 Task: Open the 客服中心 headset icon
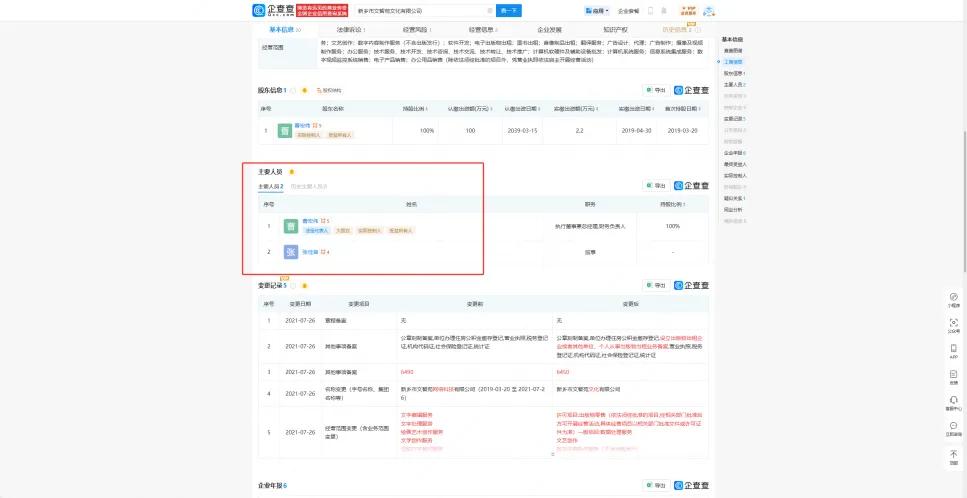pos(953,401)
